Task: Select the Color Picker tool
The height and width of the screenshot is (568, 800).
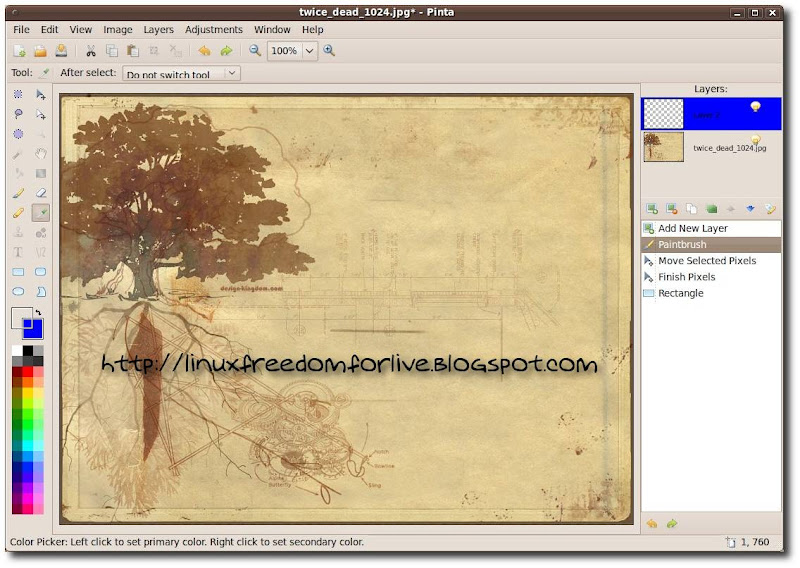Action: tap(41, 213)
